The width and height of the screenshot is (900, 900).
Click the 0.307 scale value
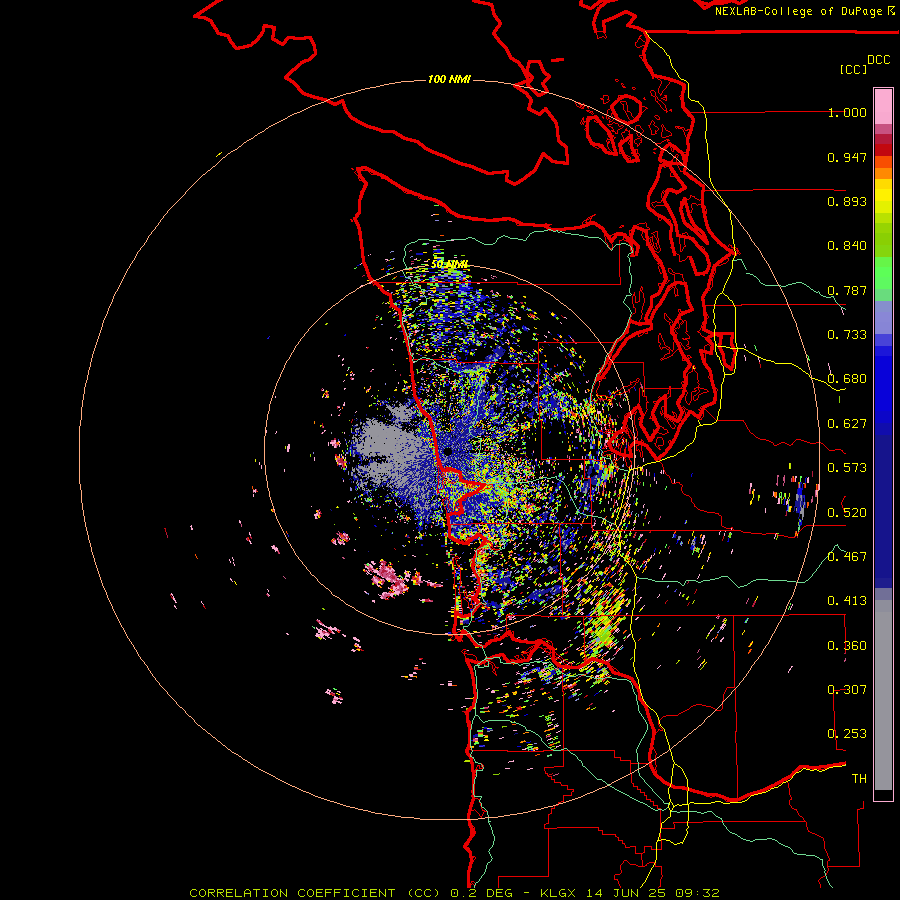click(x=847, y=690)
